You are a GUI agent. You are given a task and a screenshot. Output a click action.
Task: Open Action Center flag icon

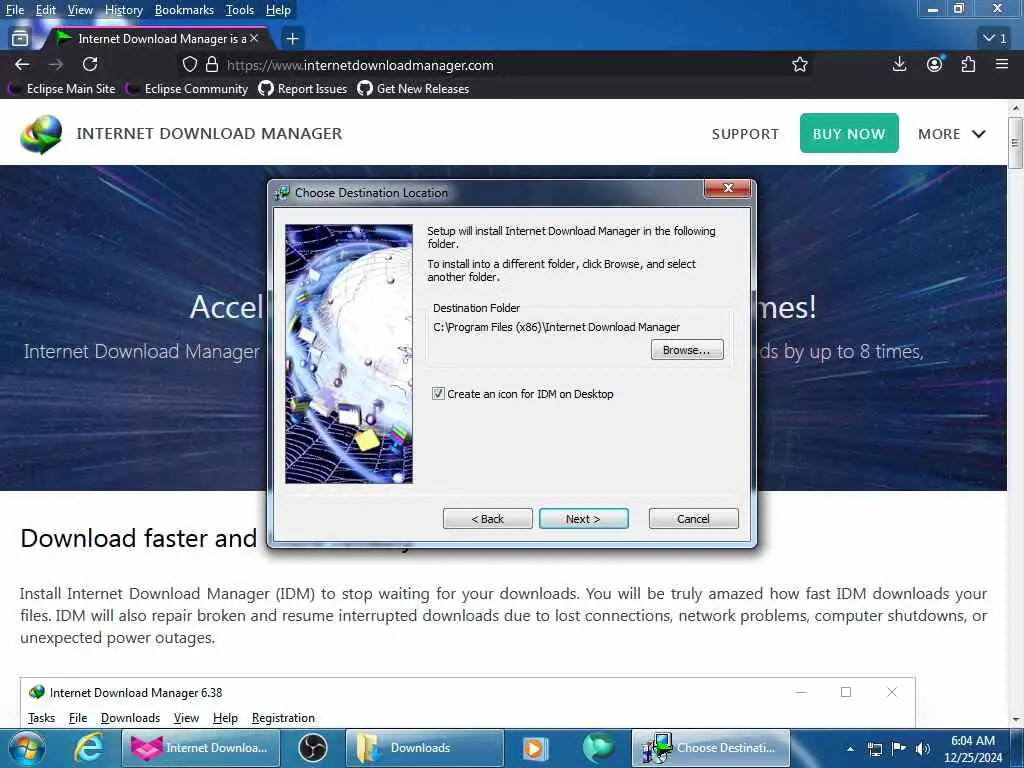pos(899,748)
